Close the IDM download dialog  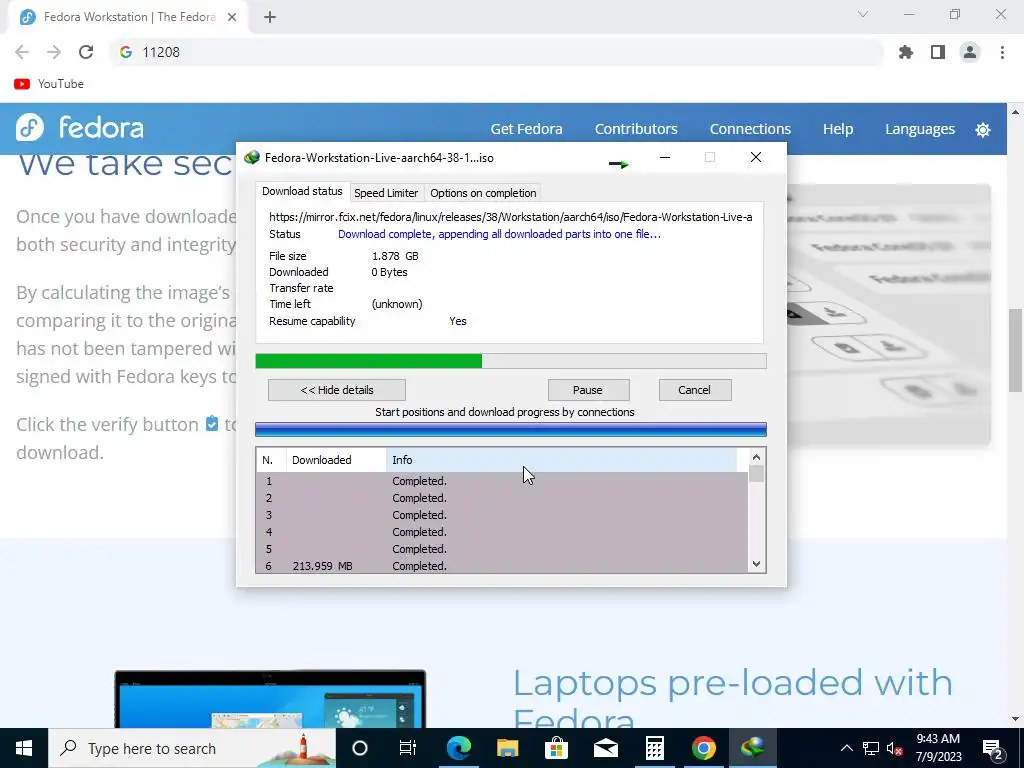click(756, 157)
